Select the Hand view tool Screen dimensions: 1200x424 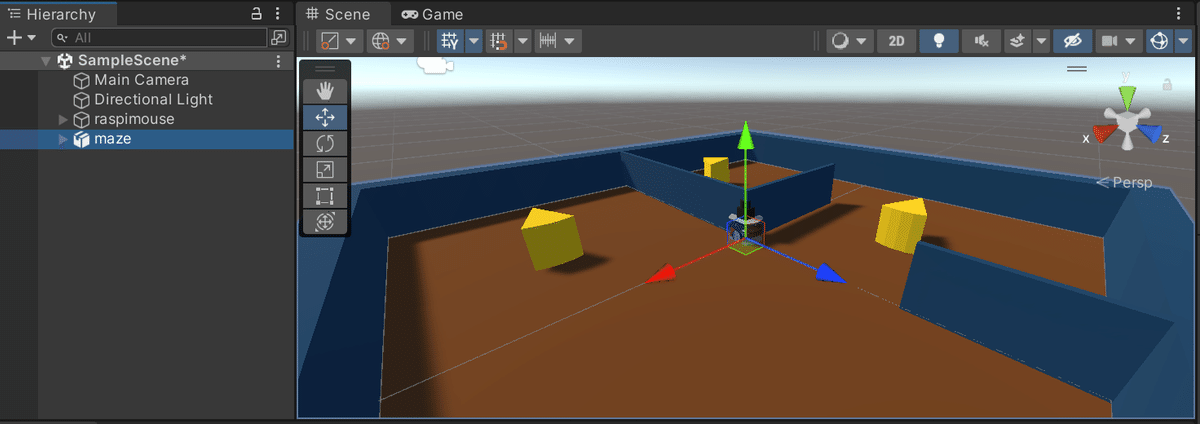tap(325, 91)
